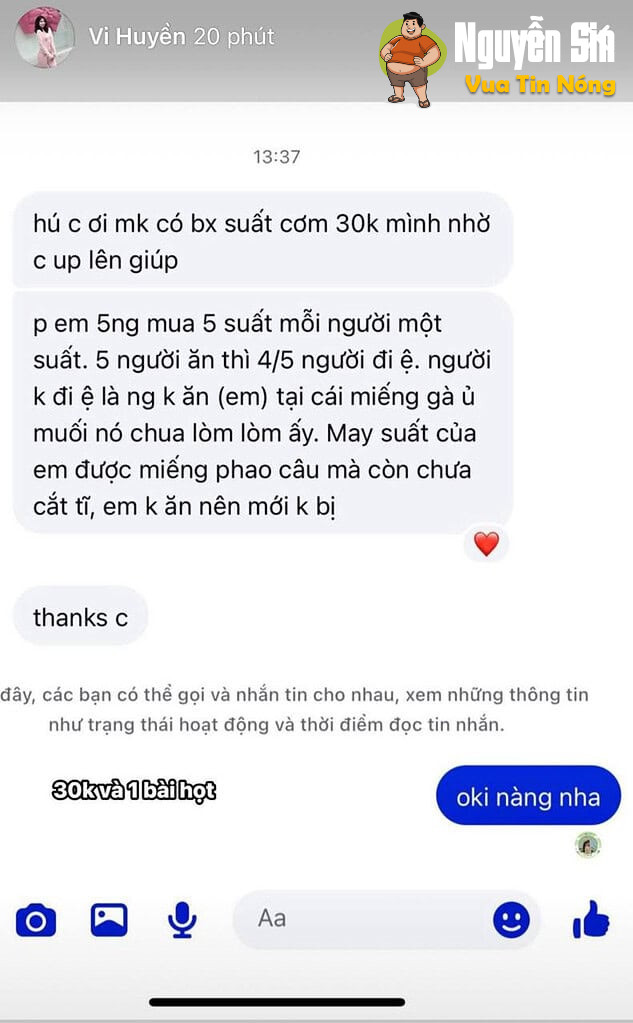The height and width of the screenshot is (1023, 633).
Task: Click the cartoon man logo
Action: (411, 59)
